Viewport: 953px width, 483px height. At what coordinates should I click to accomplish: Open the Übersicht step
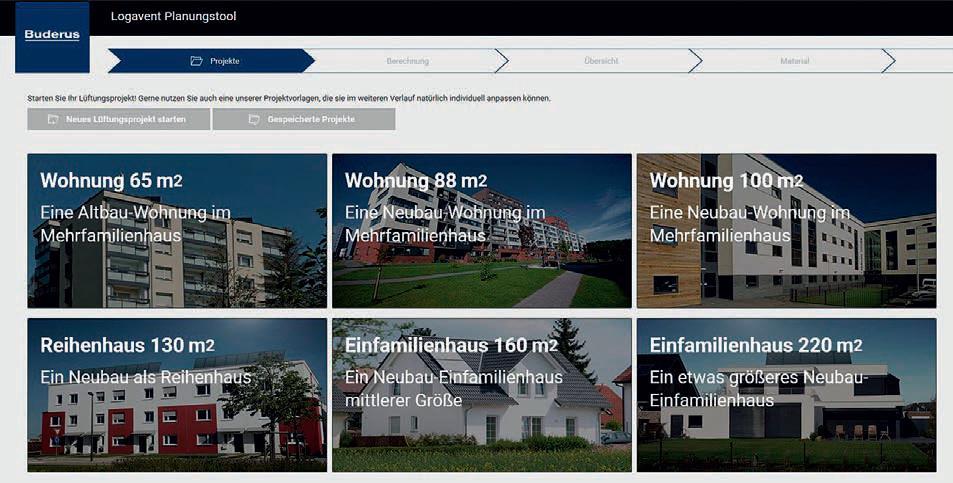coord(601,61)
